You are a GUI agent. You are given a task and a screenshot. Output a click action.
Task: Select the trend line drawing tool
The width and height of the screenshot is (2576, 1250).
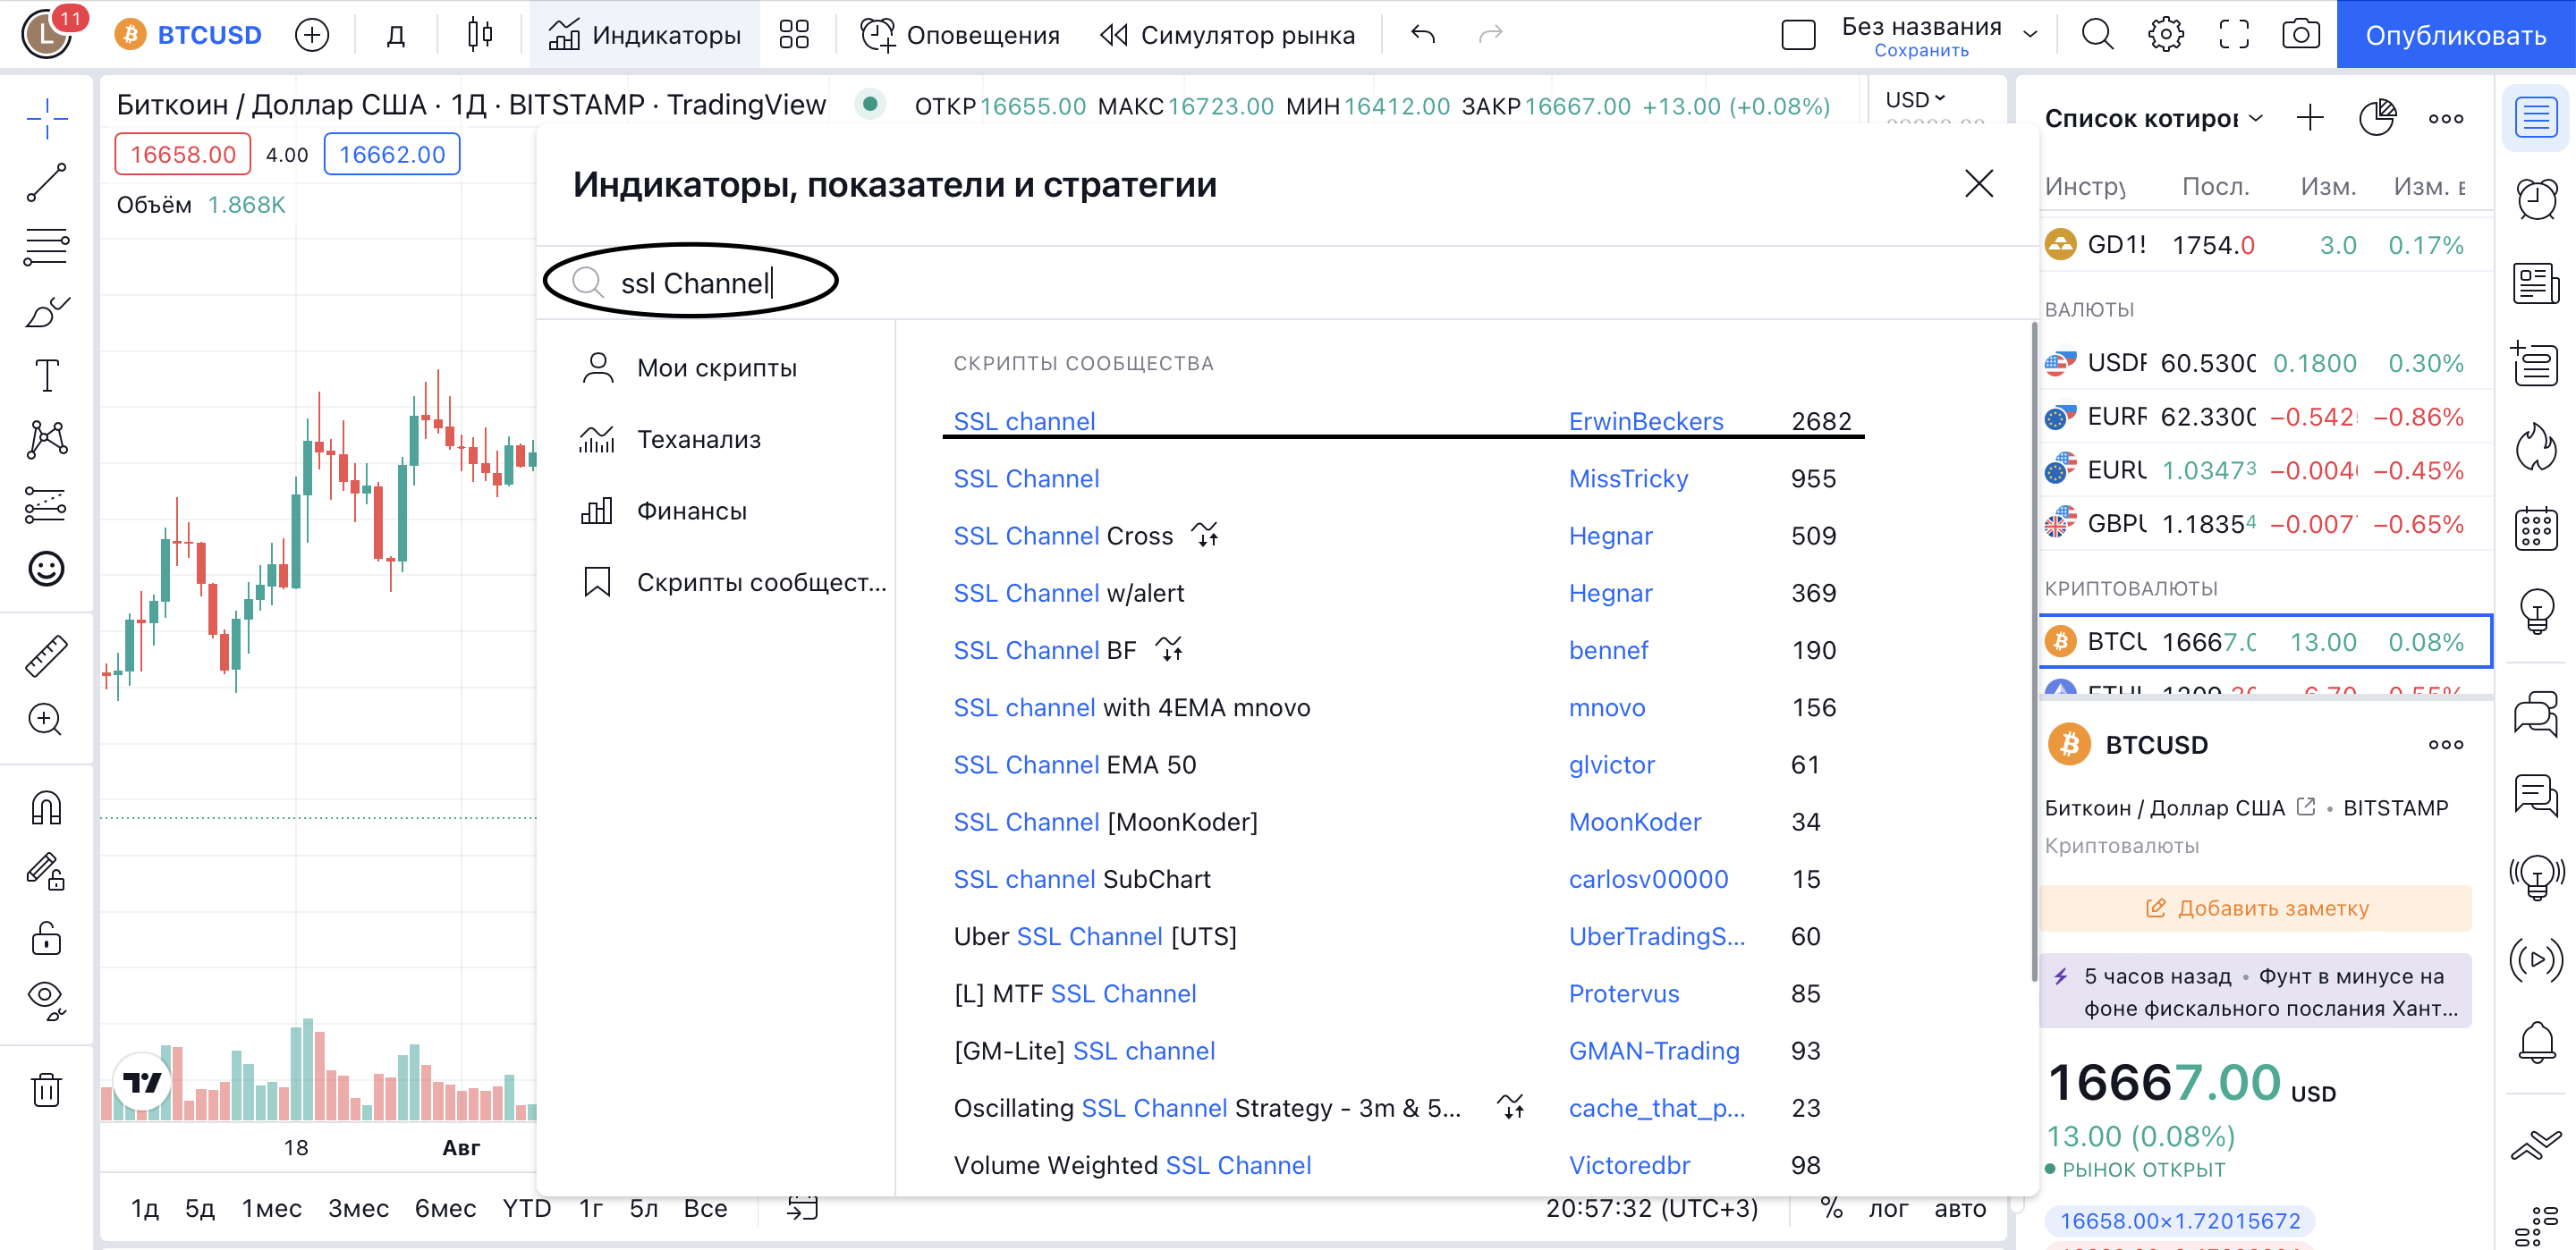[x=46, y=182]
